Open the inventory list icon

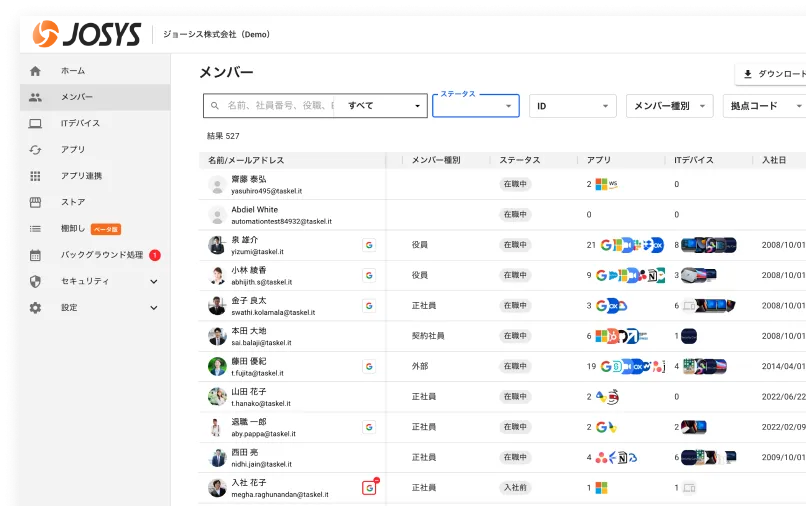(35, 229)
